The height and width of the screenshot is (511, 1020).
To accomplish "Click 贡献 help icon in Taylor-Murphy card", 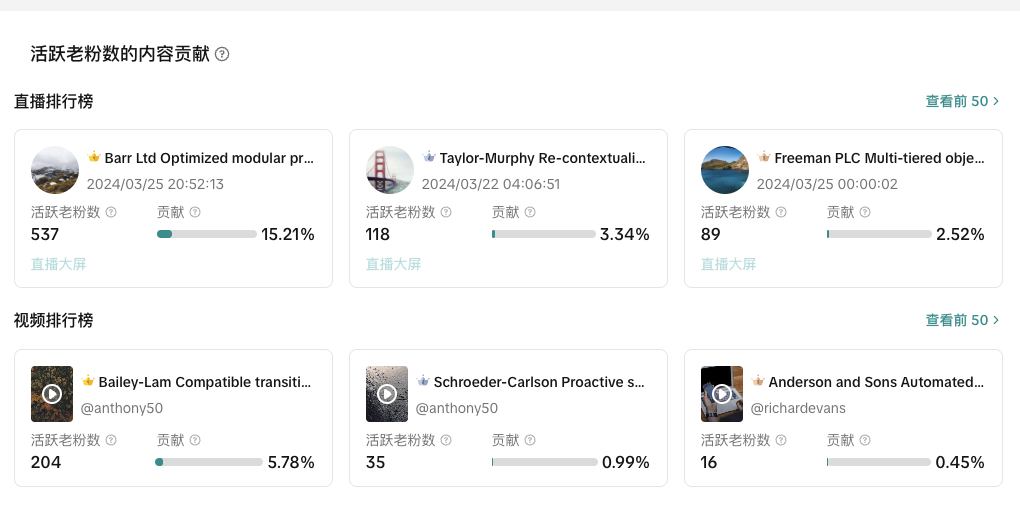I will [x=530, y=212].
